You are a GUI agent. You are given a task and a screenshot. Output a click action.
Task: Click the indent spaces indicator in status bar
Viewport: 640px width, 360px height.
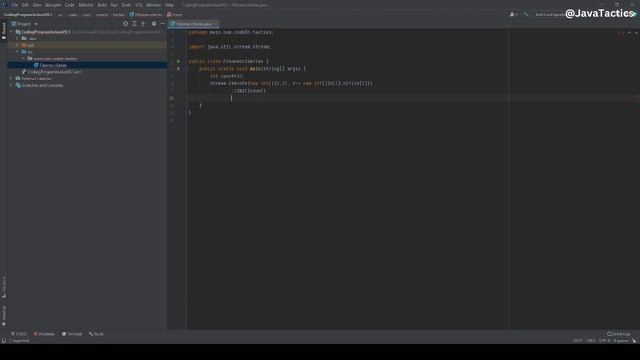point(621,340)
